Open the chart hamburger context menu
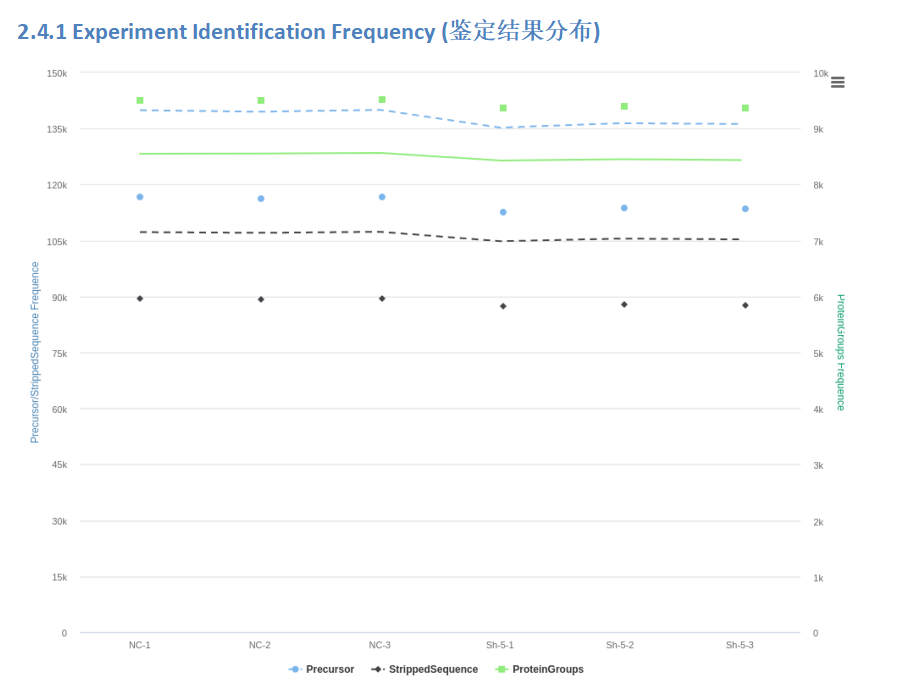Image resolution: width=913 pixels, height=697 pixels. pos(837,82)
